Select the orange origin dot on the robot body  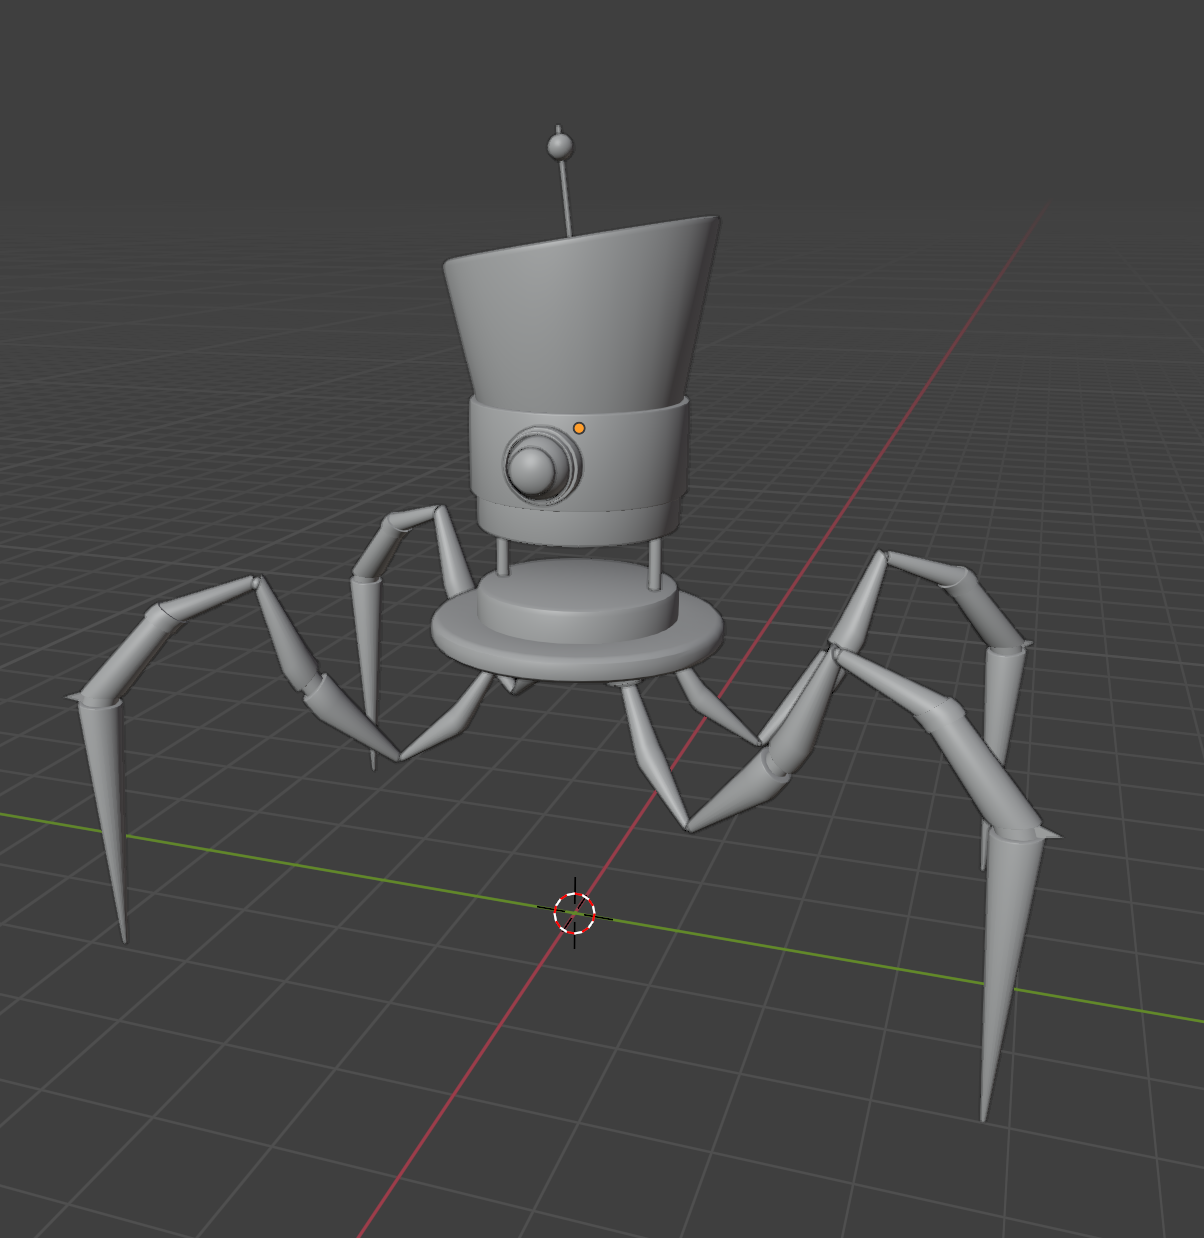tap(579, 428)
